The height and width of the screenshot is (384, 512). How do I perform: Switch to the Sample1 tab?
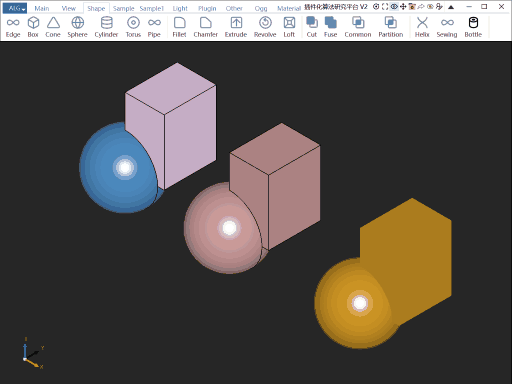click(152, 9)
